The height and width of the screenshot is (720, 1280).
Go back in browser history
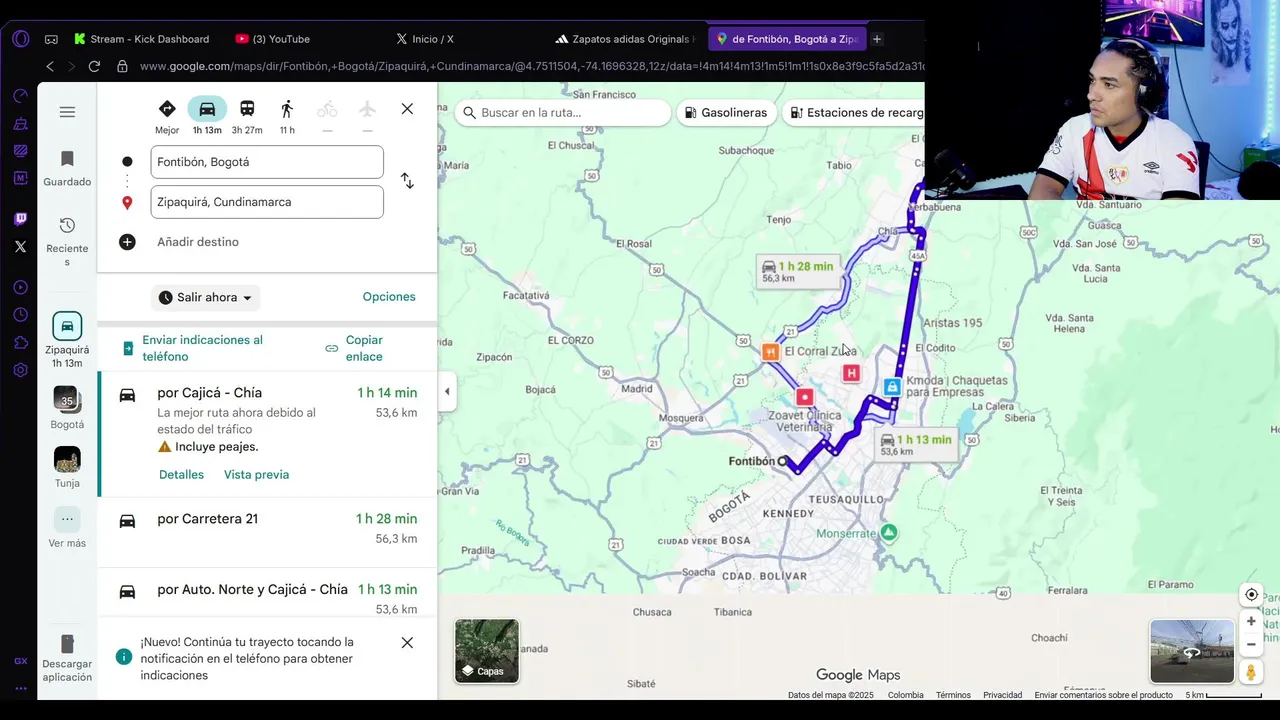(x=50, y=66)
